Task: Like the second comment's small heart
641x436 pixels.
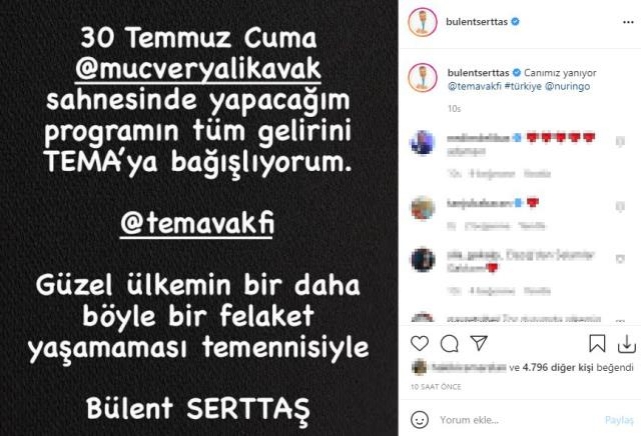Action: click(x=620, y=207)
